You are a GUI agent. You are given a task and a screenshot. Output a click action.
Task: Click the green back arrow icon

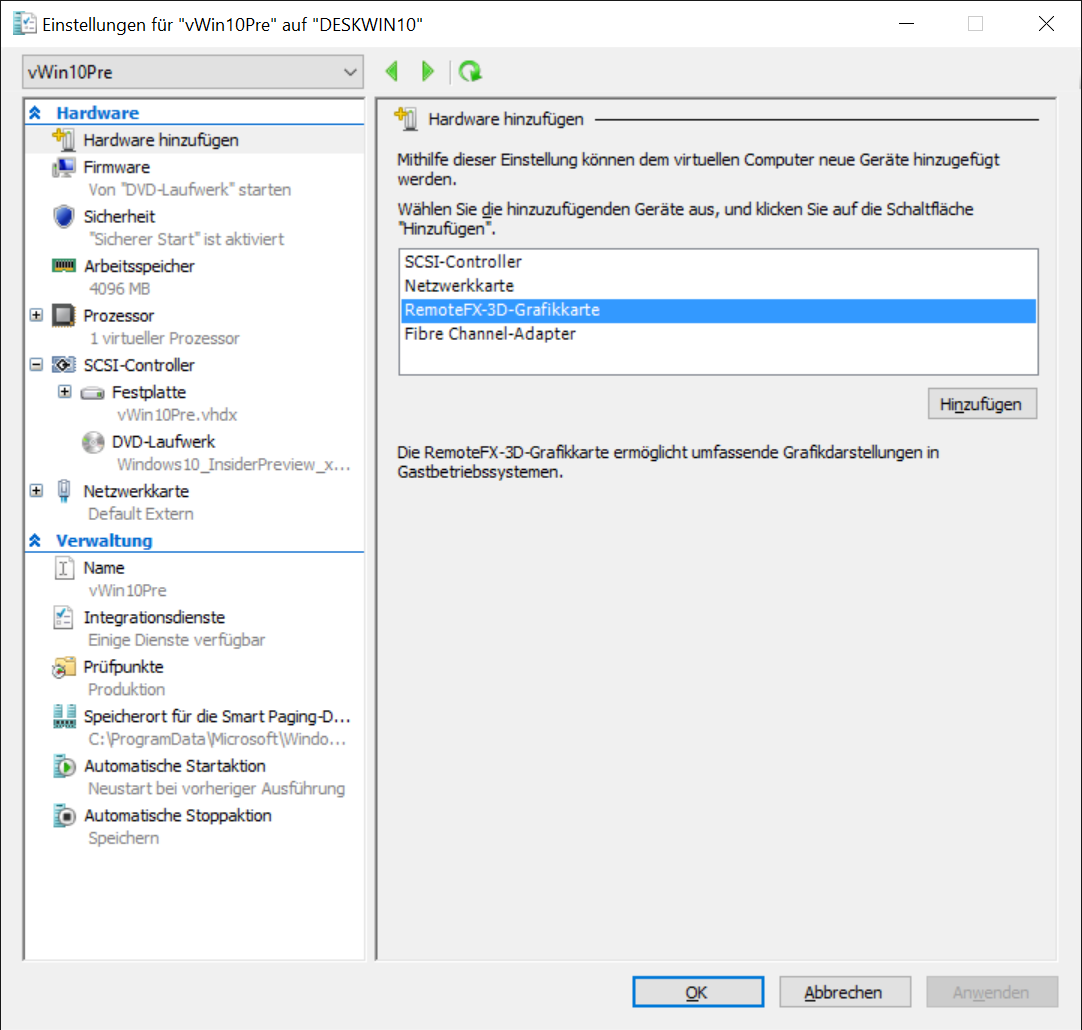[x=392, y=71]
